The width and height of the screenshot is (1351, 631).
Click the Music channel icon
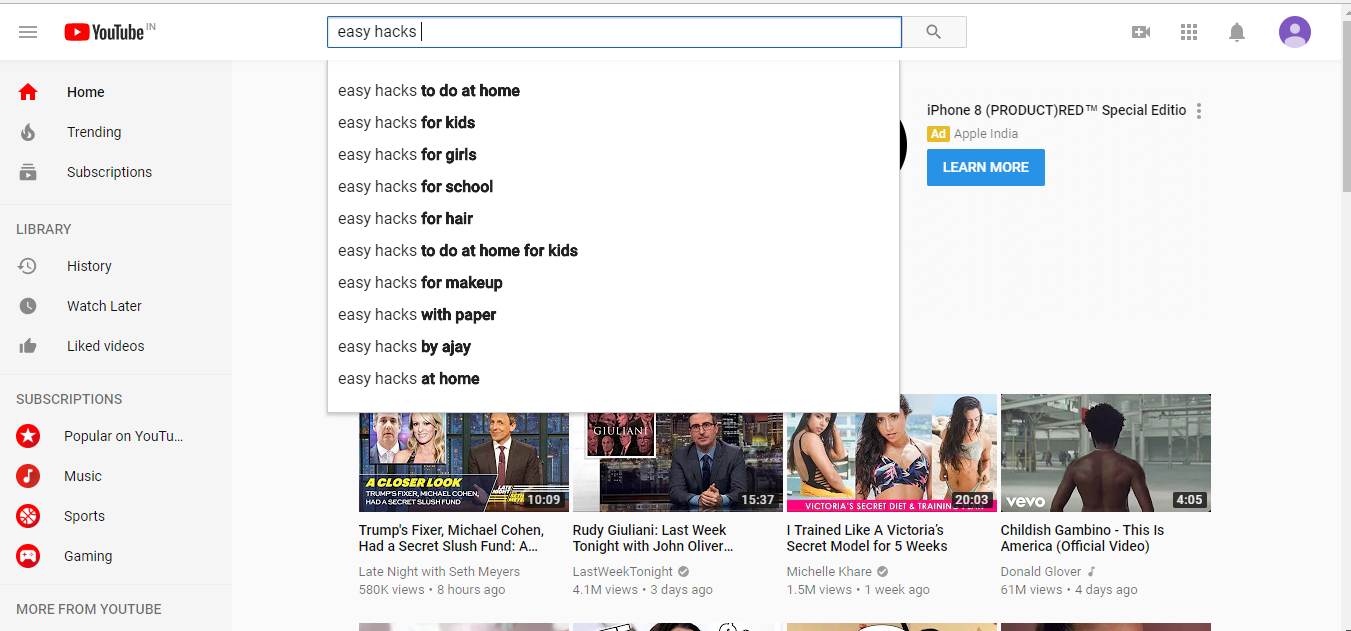click(x=28, y=476)
